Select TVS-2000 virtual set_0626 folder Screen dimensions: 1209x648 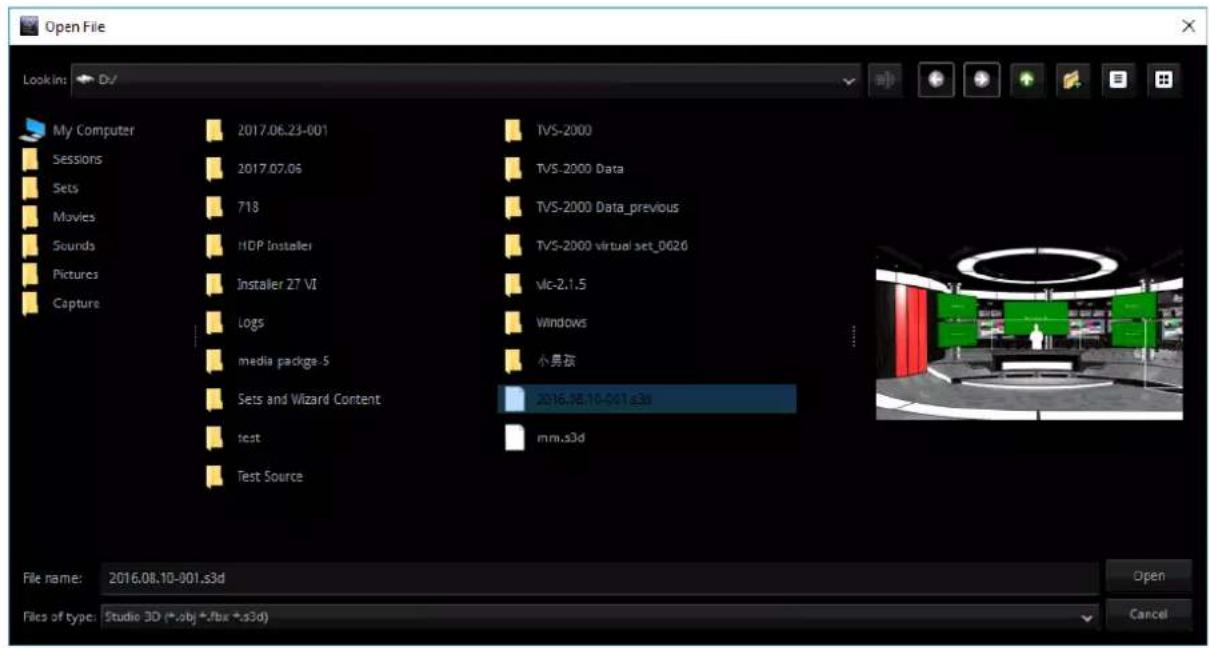[x=597, y=245]
